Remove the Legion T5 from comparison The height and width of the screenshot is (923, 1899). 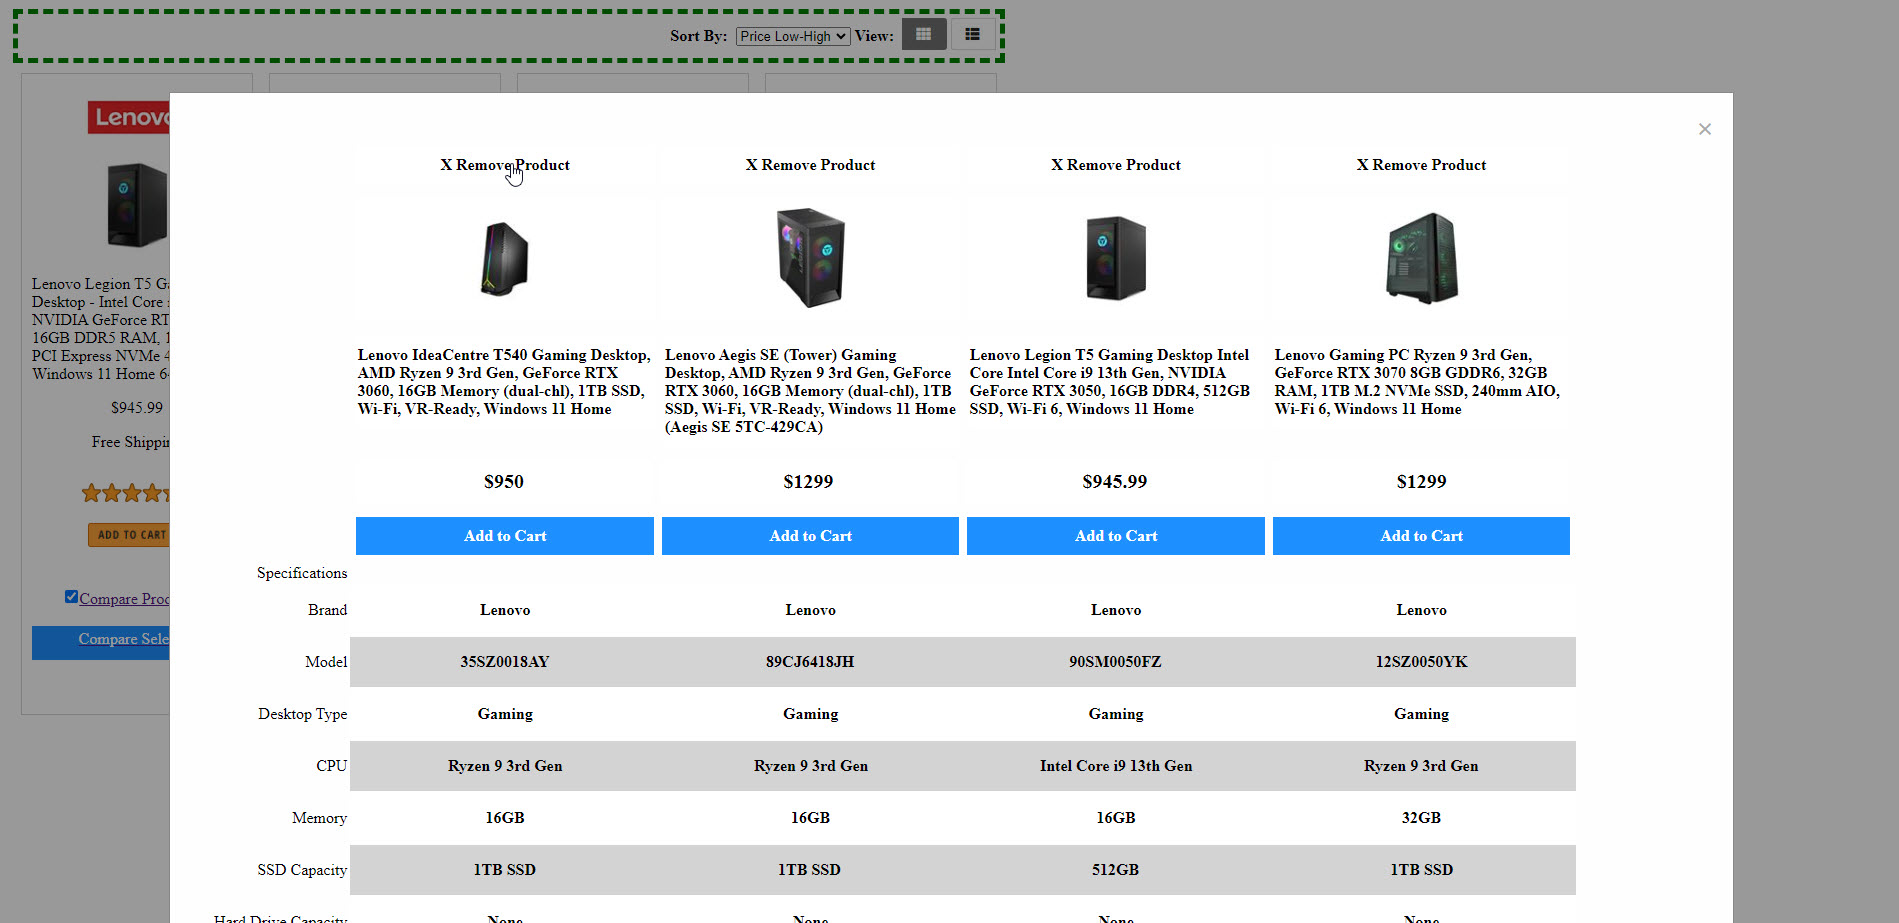pos(1115,165)
